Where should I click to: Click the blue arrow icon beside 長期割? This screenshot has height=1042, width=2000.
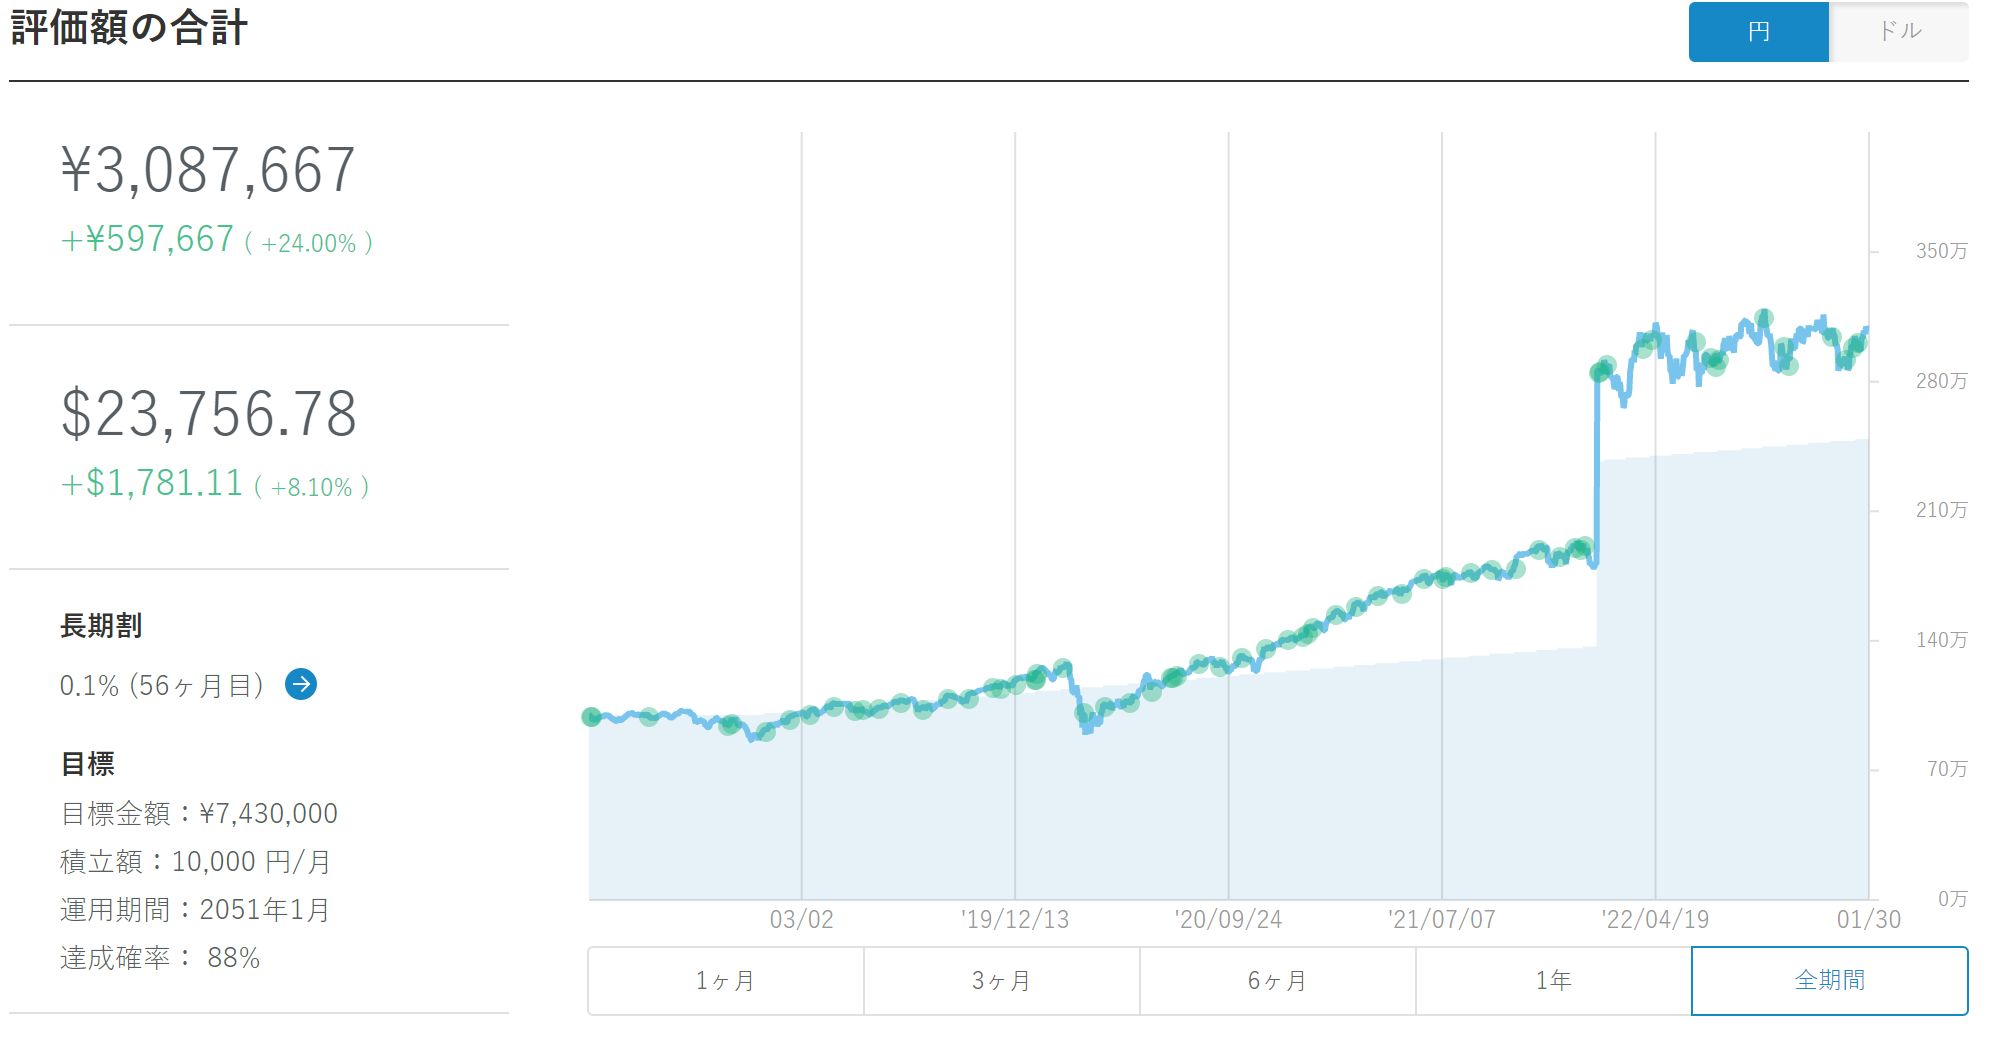(301, 684)
